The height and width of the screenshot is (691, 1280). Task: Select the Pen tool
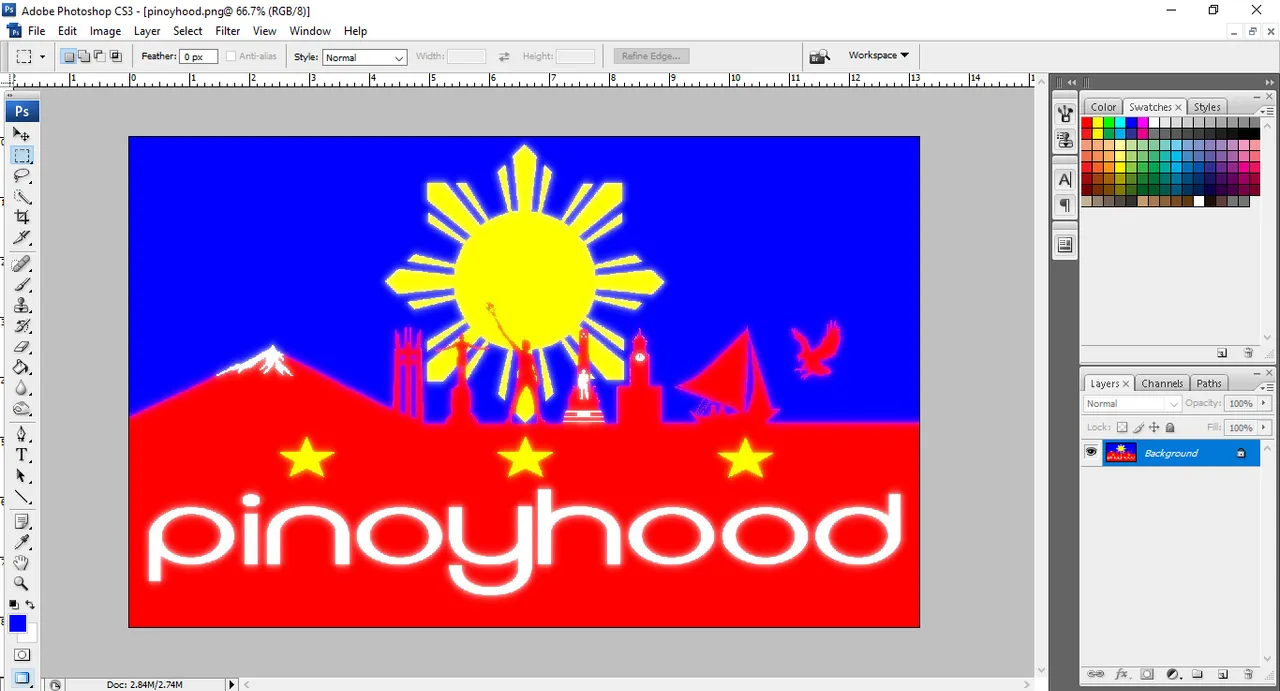click(x=21, y=435)
